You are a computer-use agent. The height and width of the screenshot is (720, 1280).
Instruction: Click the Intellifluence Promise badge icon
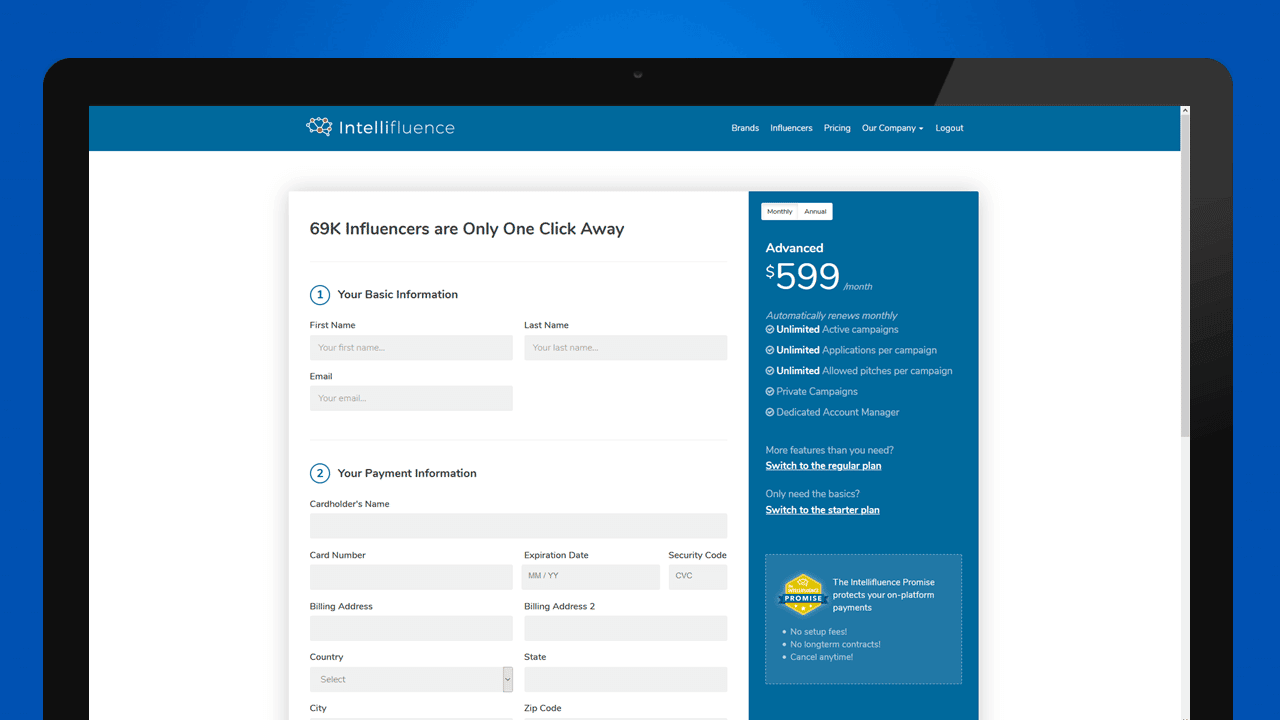coord(802,594)
